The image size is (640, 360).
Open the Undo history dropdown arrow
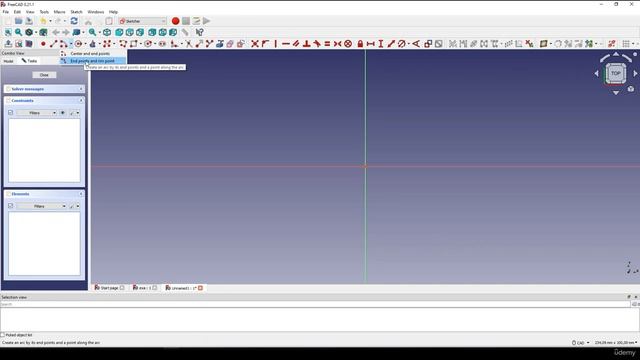click(x=50, y=21)
